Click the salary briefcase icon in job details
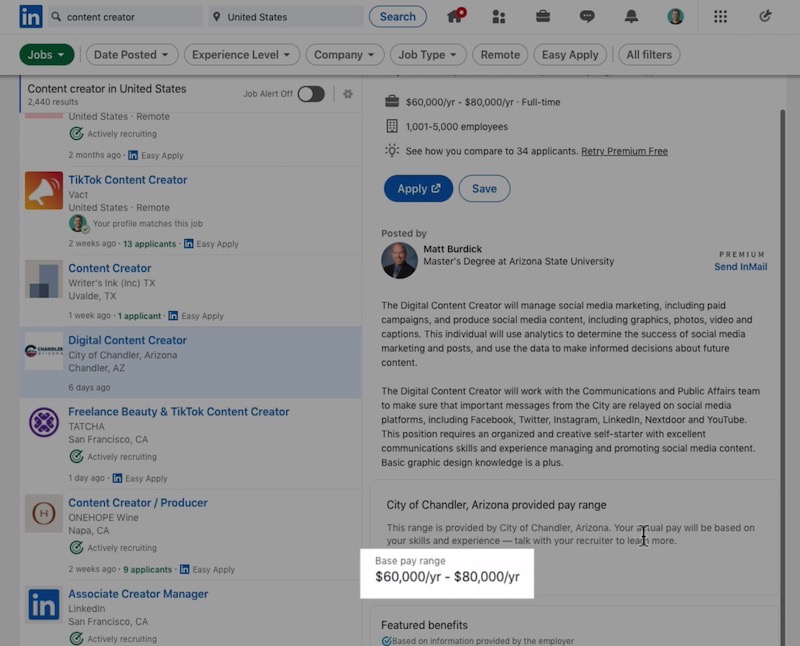The width and height of the screenshot is (800, 646). 392,102
